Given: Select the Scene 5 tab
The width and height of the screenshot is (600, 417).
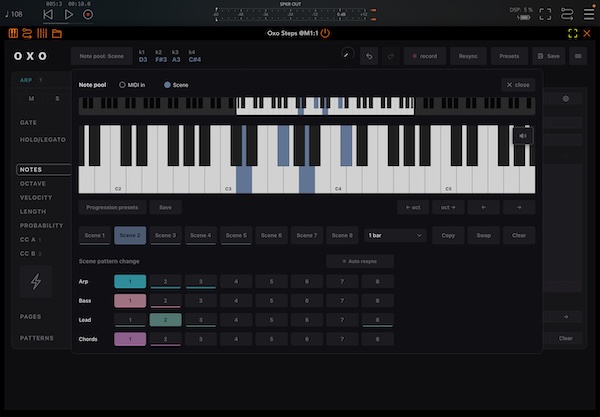Looking at the screenshot, I should point(236,235).
